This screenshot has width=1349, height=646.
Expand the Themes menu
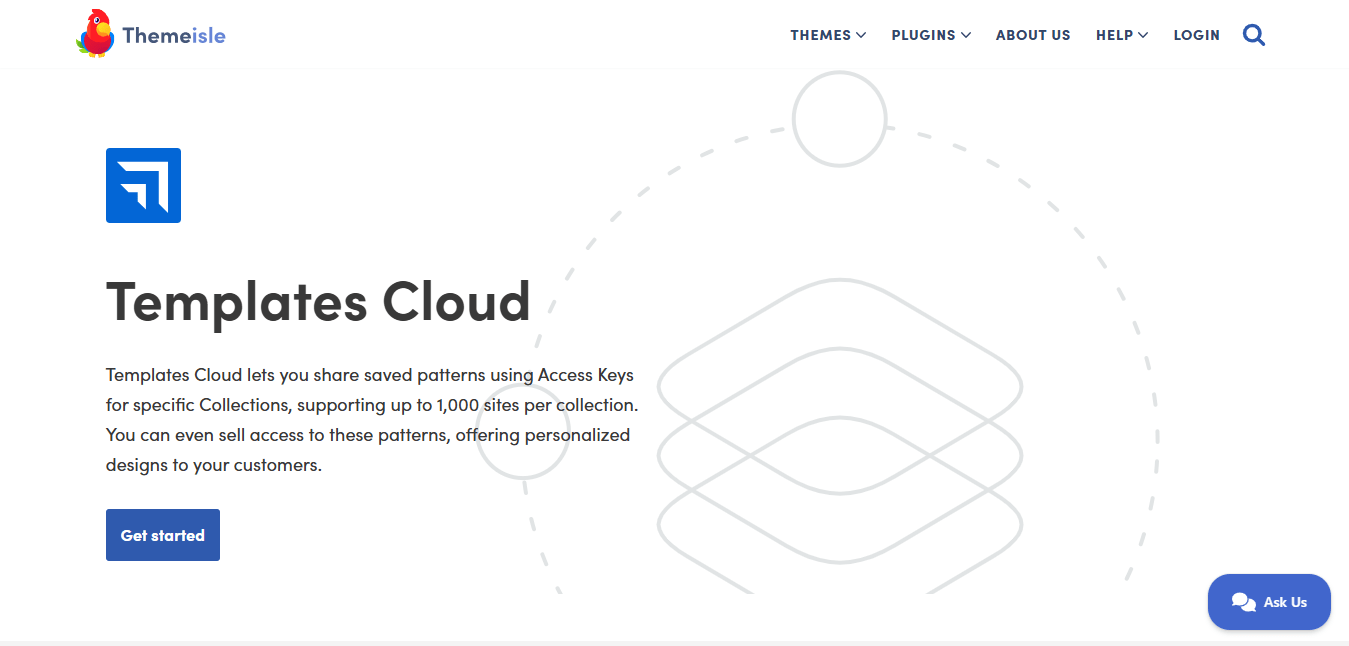(828, 35)
